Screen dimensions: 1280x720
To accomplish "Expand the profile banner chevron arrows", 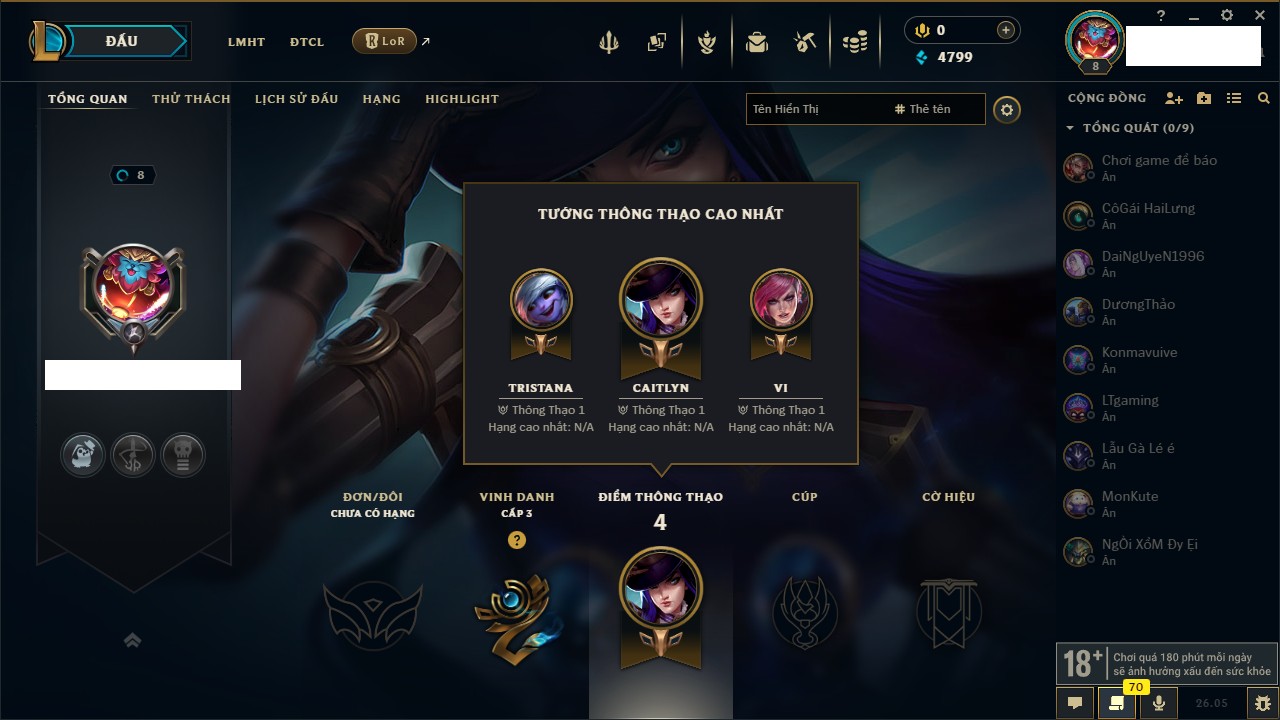I will (133, 640).
